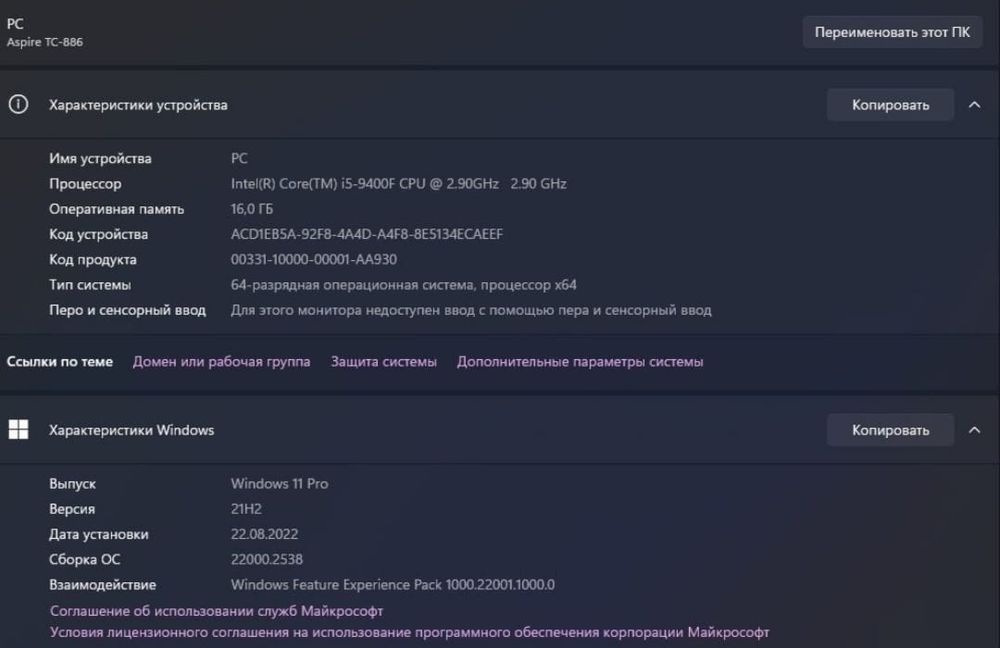Open the Домен или рабочая группа link
This screenshot has width=1000, height=648.
point(221,362)
